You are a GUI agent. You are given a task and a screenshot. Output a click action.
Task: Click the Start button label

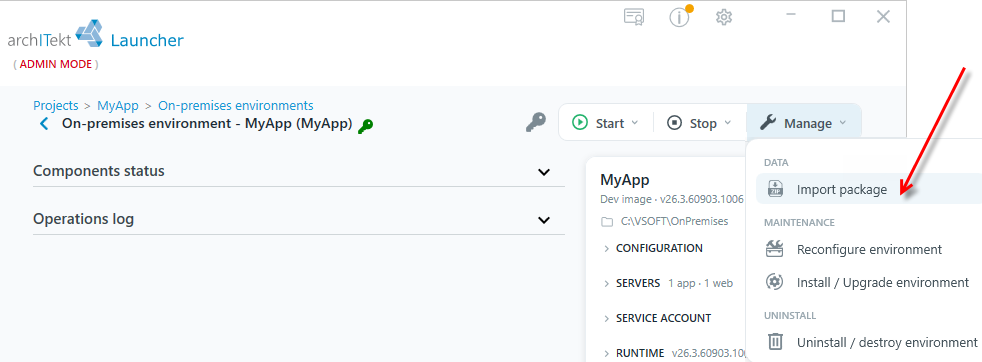[x=609, y=123]
